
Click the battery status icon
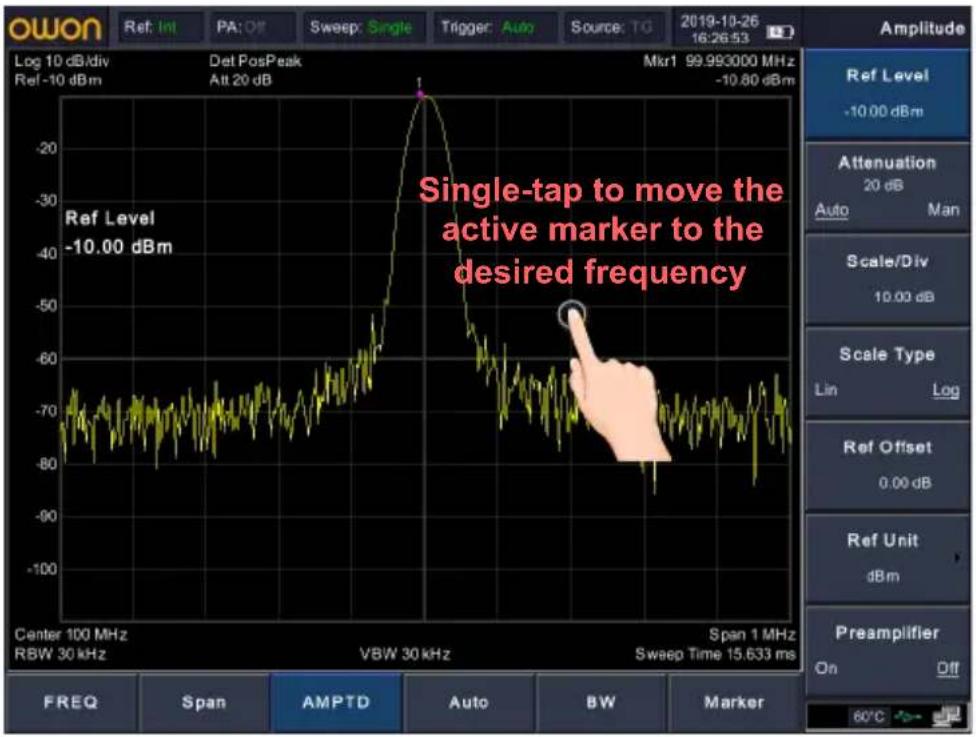coord(779,32)
